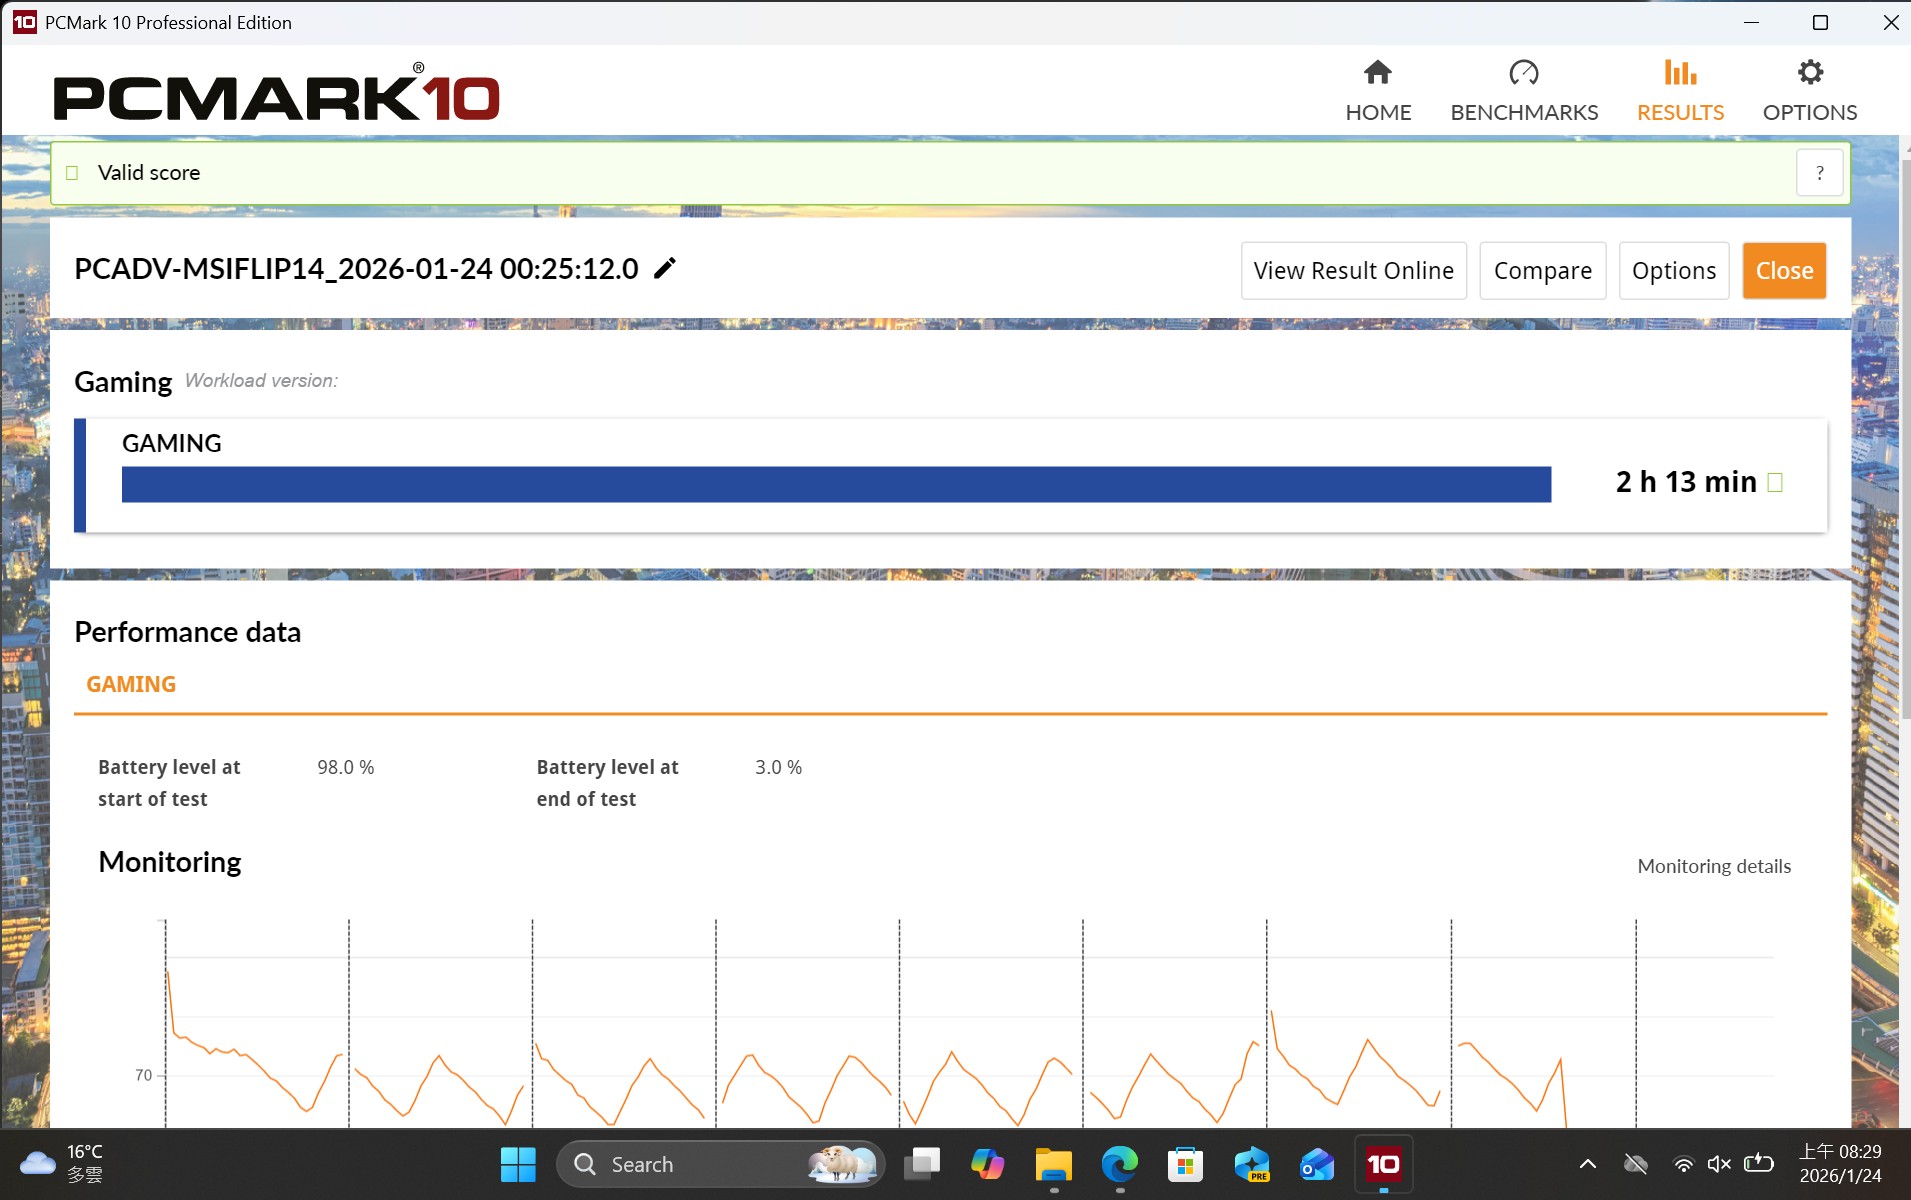This screenshot has height=1200, width=1911.
Task: Go to the Benchmarks section
Action: coord(1523,90)
